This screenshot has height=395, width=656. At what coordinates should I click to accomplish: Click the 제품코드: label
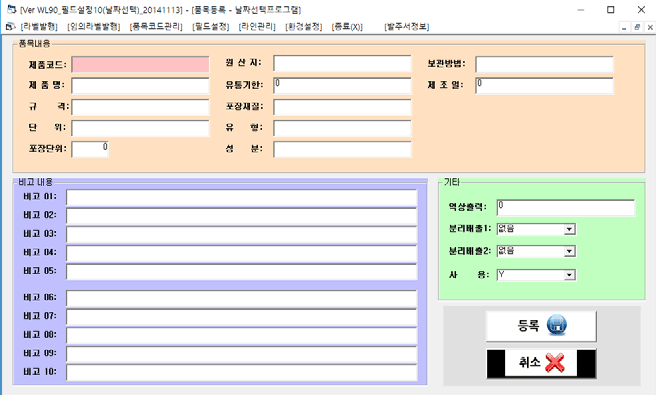47,65
